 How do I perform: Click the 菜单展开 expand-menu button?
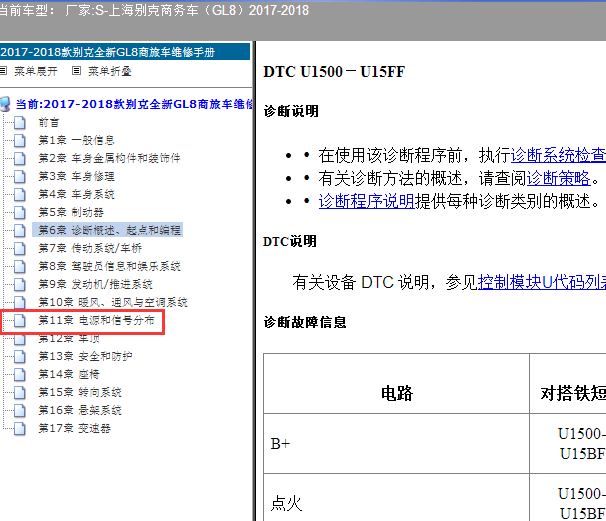(36, 71)
